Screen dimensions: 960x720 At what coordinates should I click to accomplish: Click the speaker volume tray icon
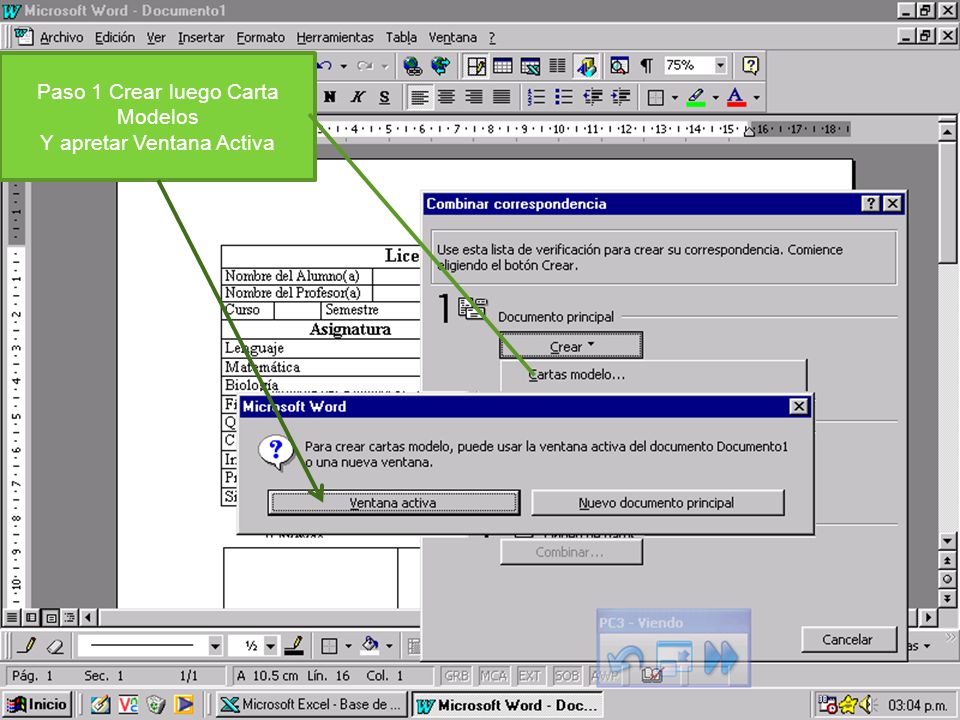866,705
